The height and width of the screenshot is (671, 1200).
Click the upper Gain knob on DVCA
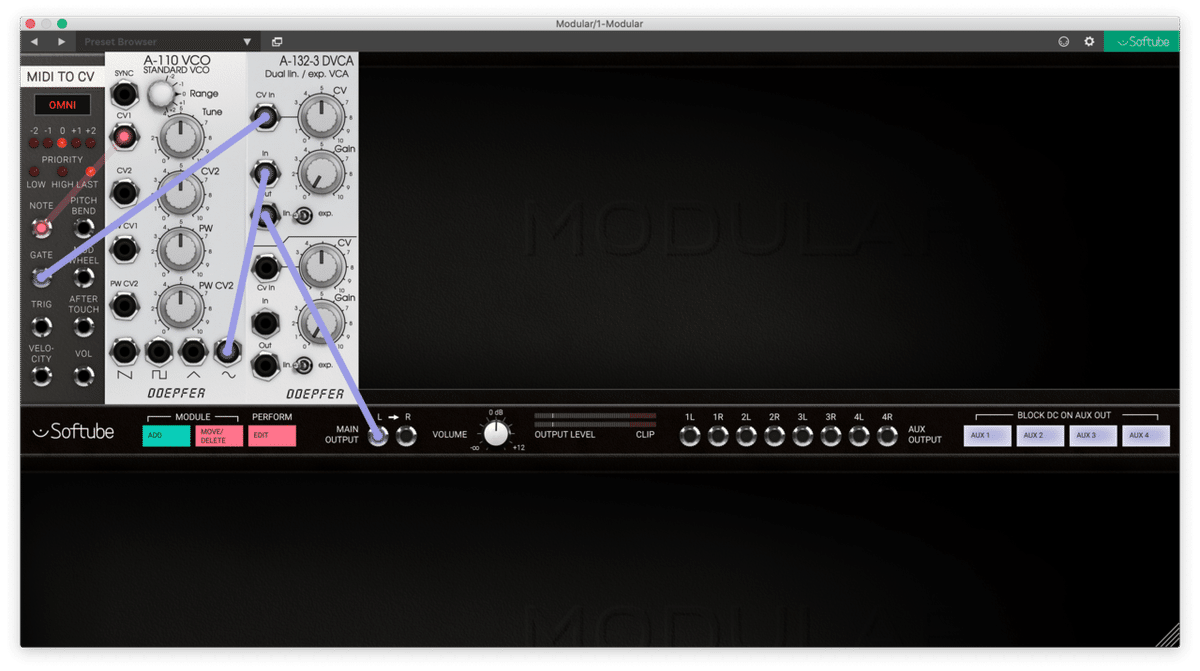[320, 174]
